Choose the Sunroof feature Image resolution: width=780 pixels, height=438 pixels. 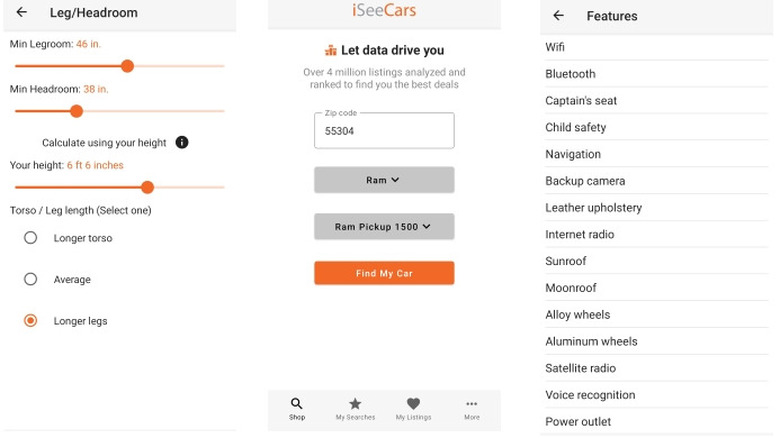pos(566,261)
